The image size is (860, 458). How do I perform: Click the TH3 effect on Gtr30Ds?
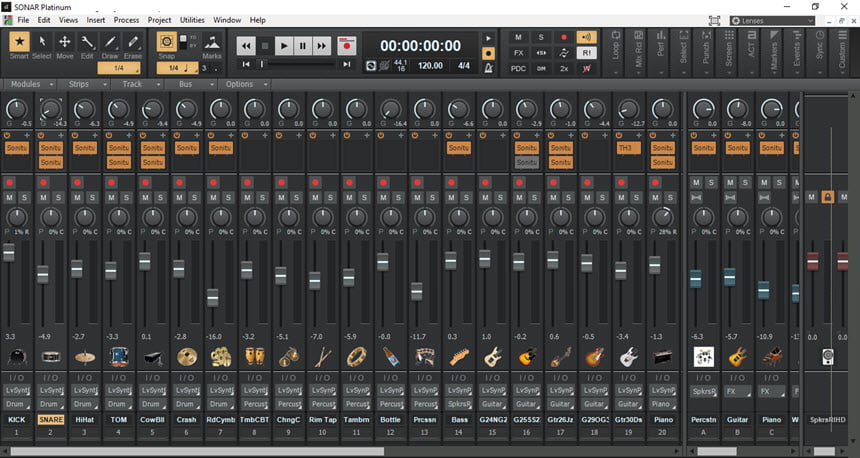pos(629,148)
